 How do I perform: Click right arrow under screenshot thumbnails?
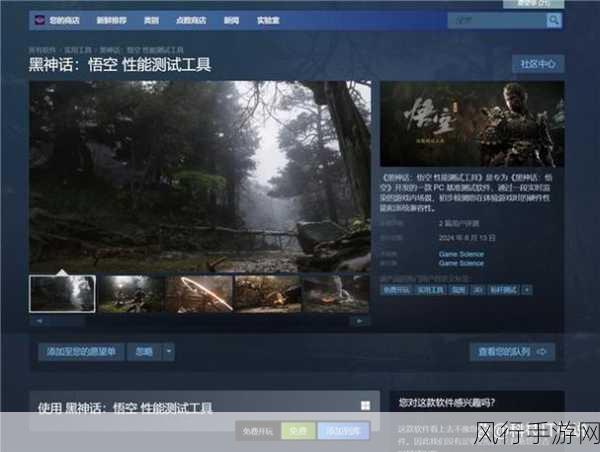coord(359,321)
